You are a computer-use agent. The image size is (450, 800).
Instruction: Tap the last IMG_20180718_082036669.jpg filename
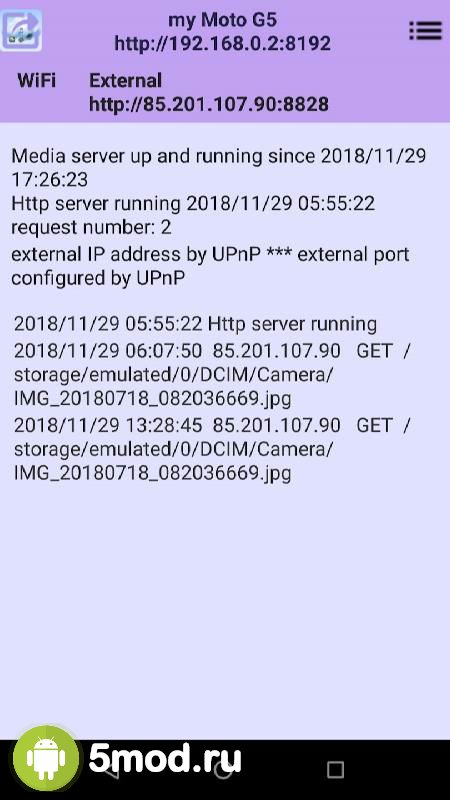point(153,473)
